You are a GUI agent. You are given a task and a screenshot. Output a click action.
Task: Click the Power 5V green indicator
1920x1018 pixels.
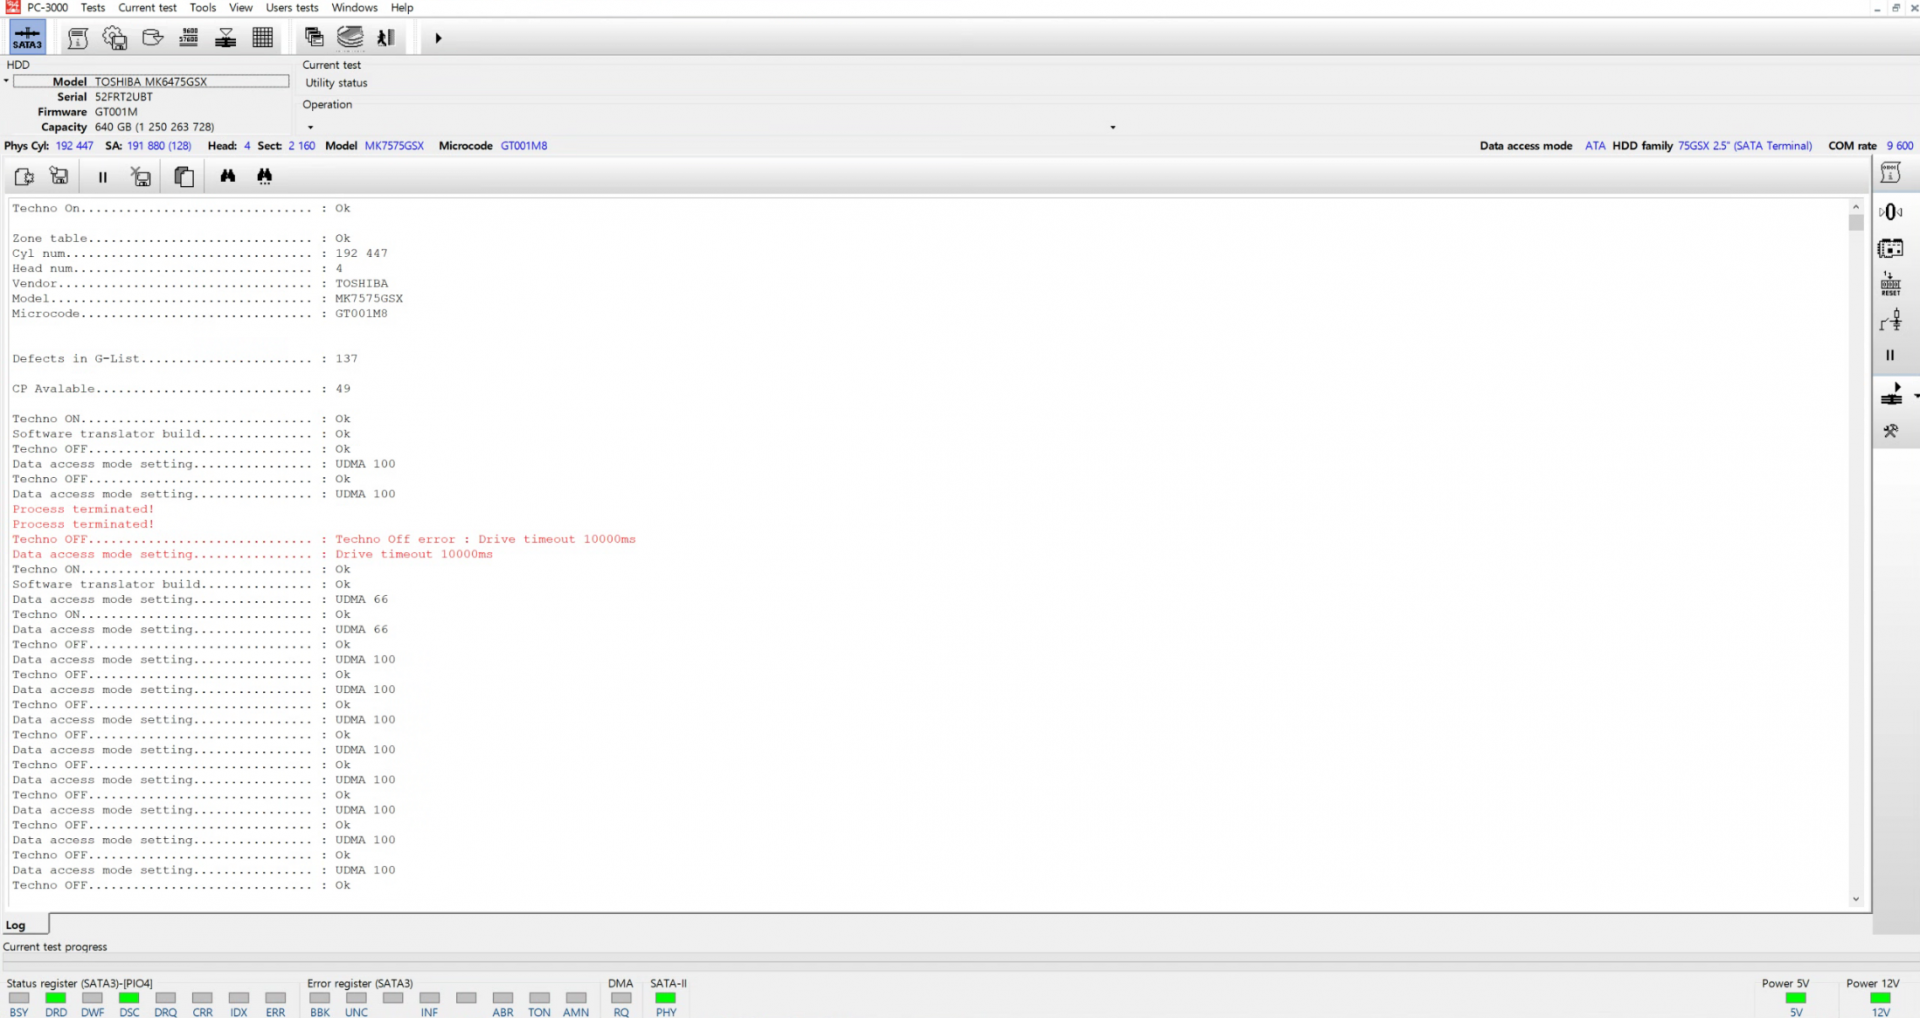click(x=1796, y=998)
